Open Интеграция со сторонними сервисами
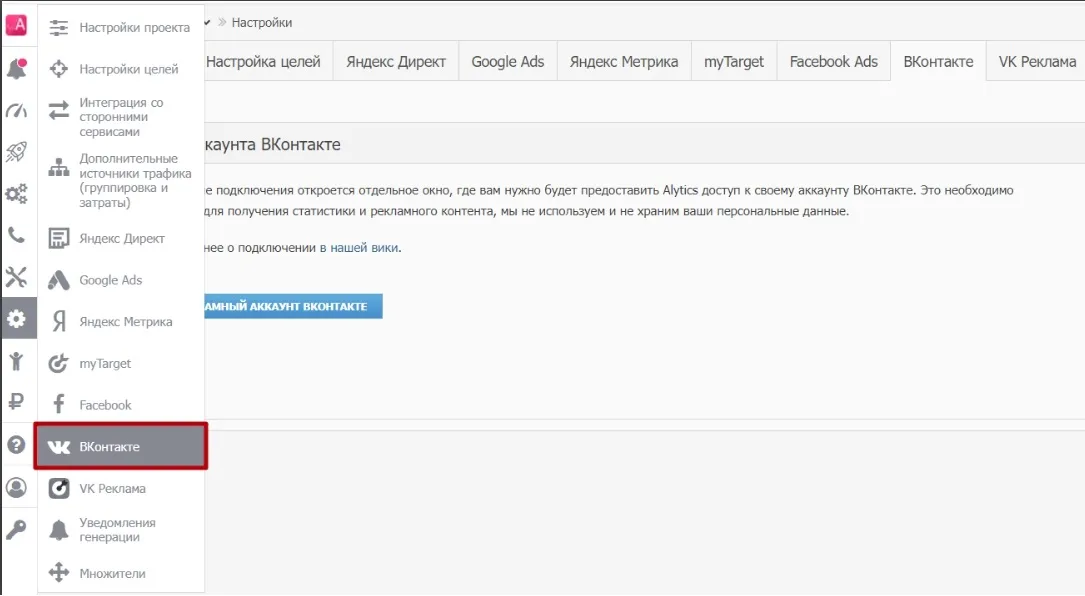Screen dimensions: 1085x596 click(x=121, y=117)
